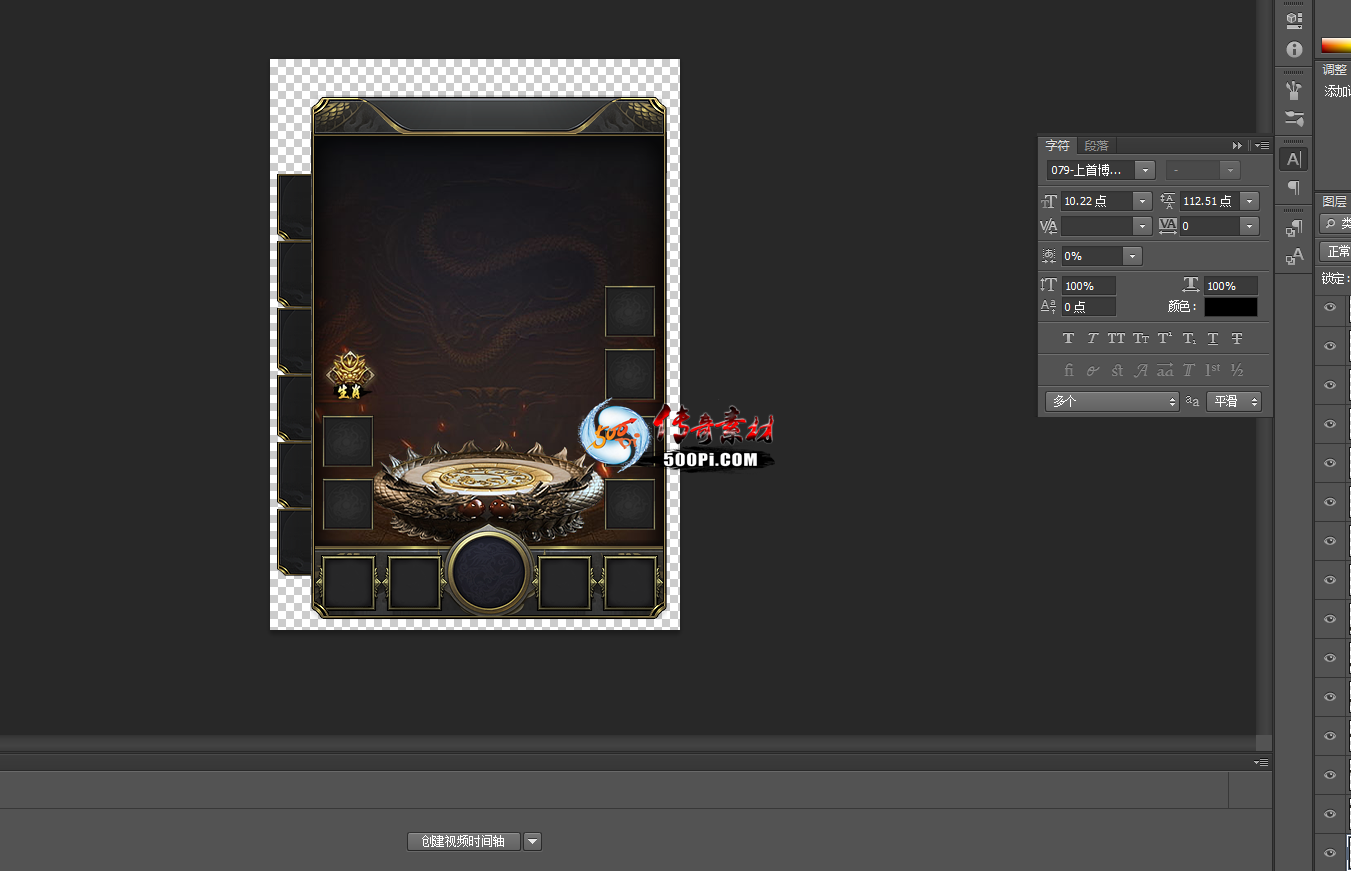Toggle underline text style
The height and width of the screenshot is (871, 1351).
pos(1213,339)
